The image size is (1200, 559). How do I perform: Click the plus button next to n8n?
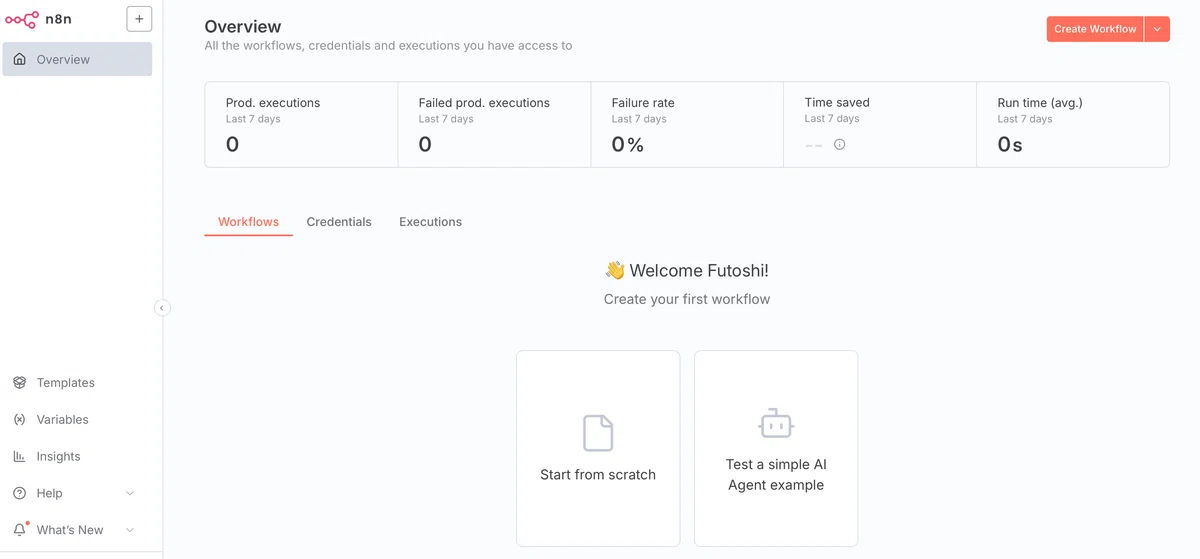pyautogui.click(x=139, y=19)
